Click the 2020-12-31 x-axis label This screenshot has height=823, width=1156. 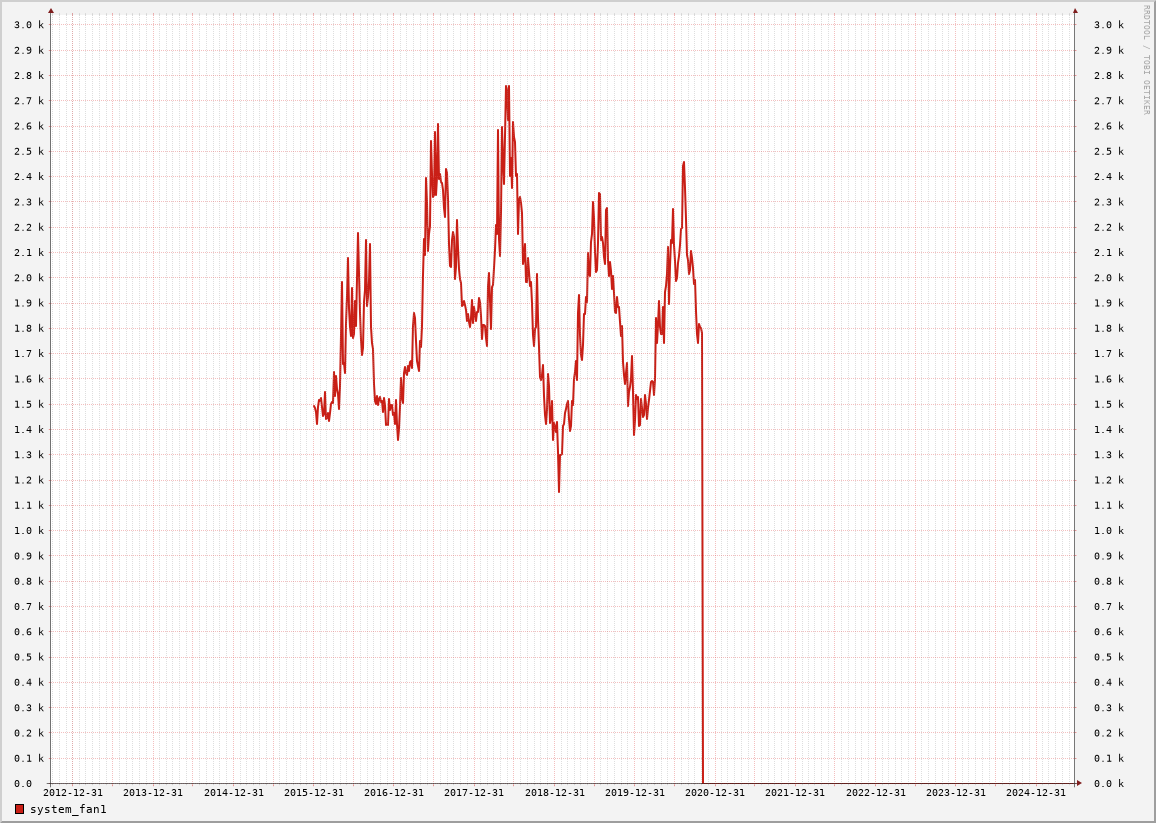pos(715,793)
